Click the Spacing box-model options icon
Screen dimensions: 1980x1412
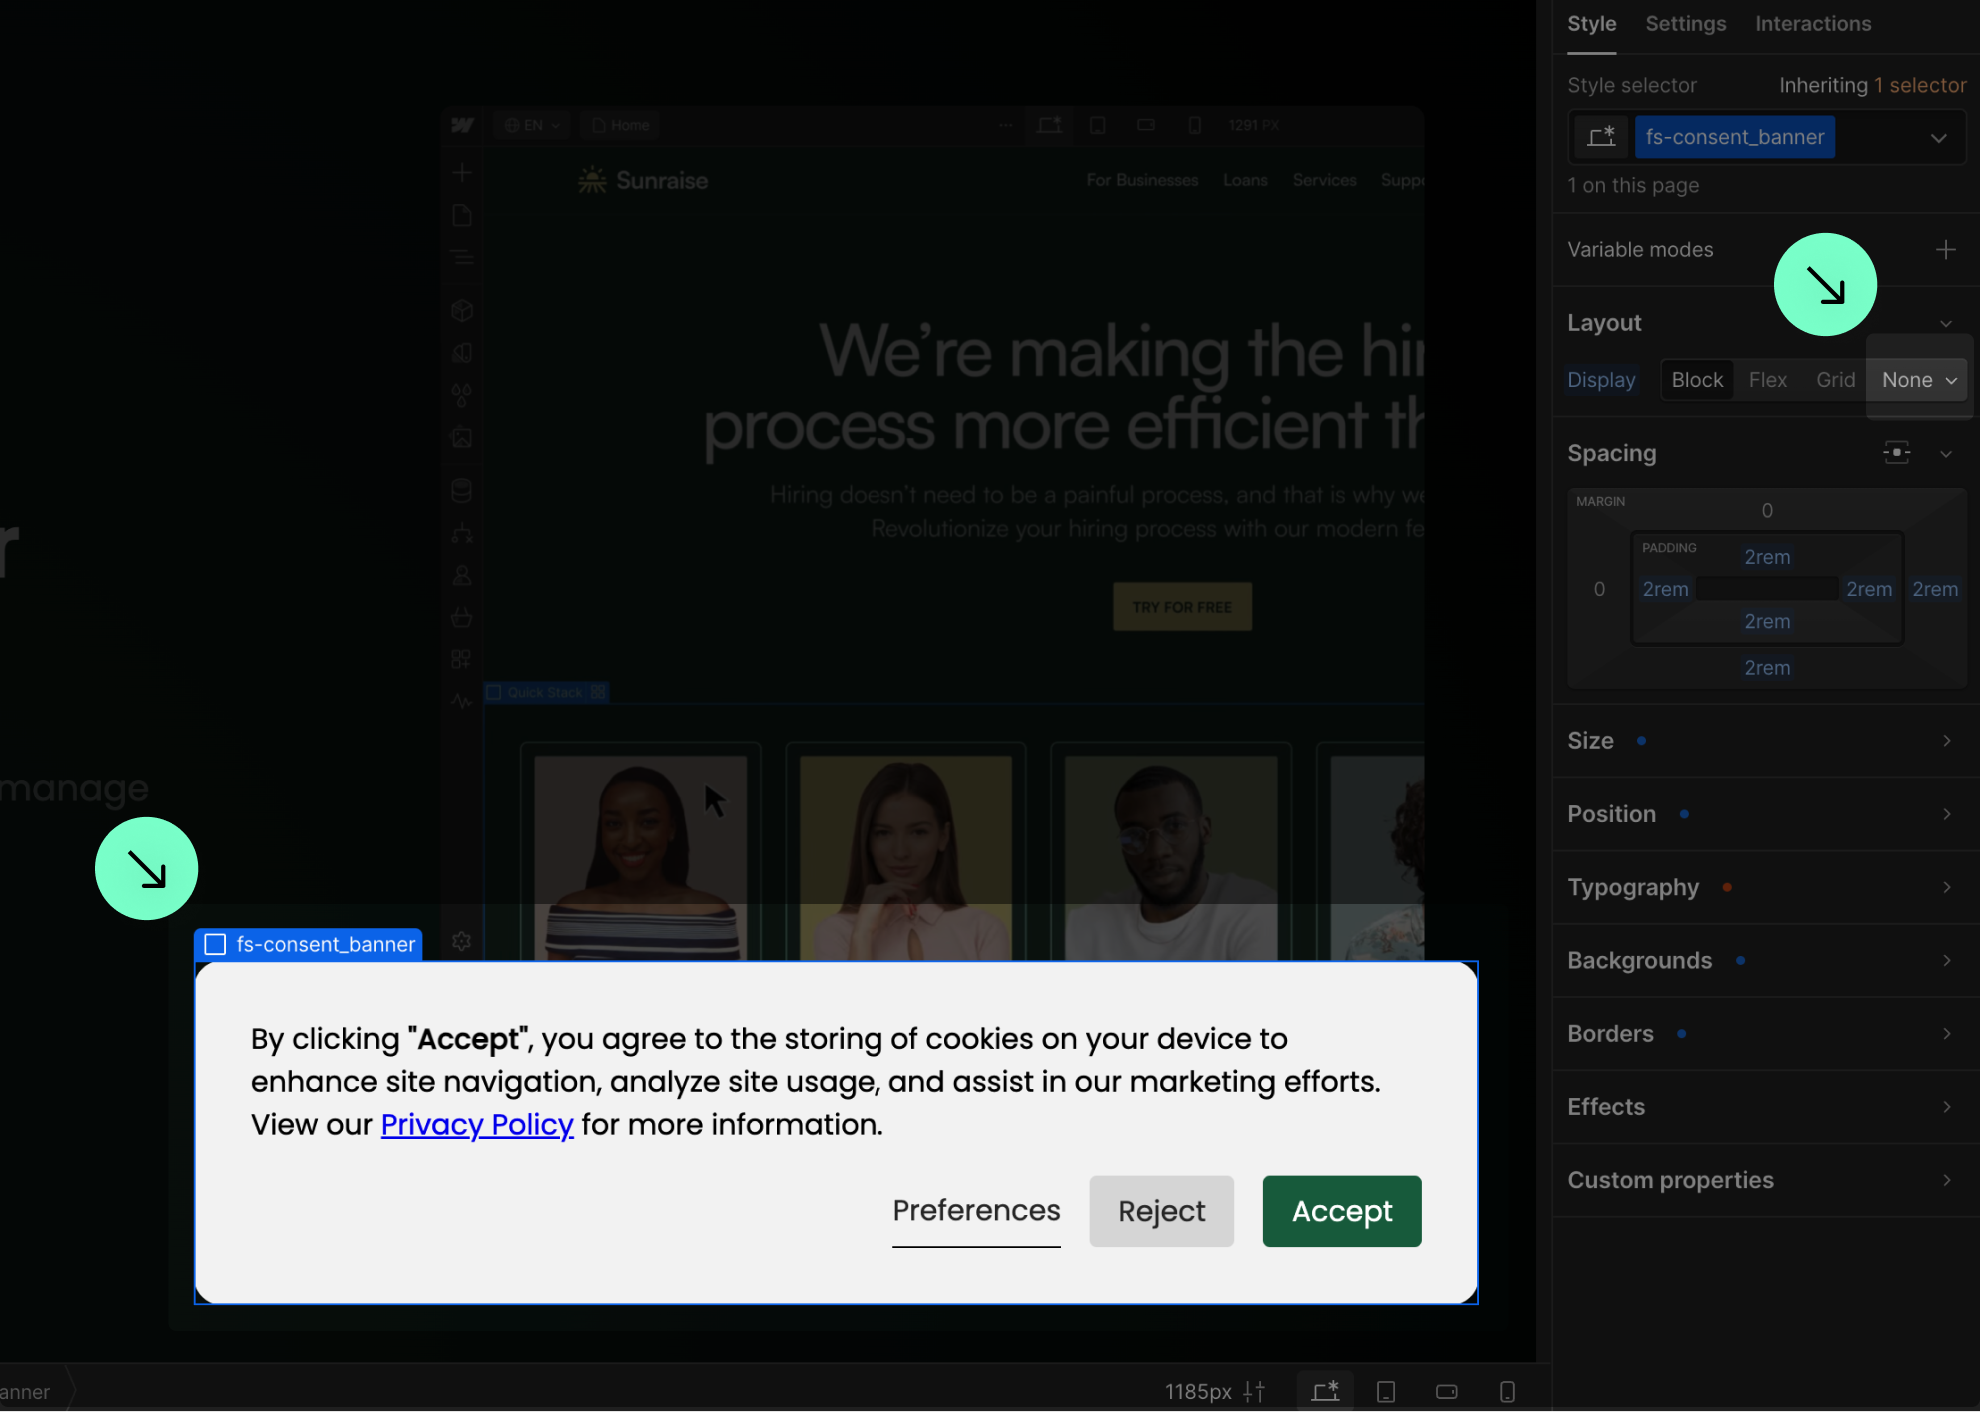coord(1896,453)
